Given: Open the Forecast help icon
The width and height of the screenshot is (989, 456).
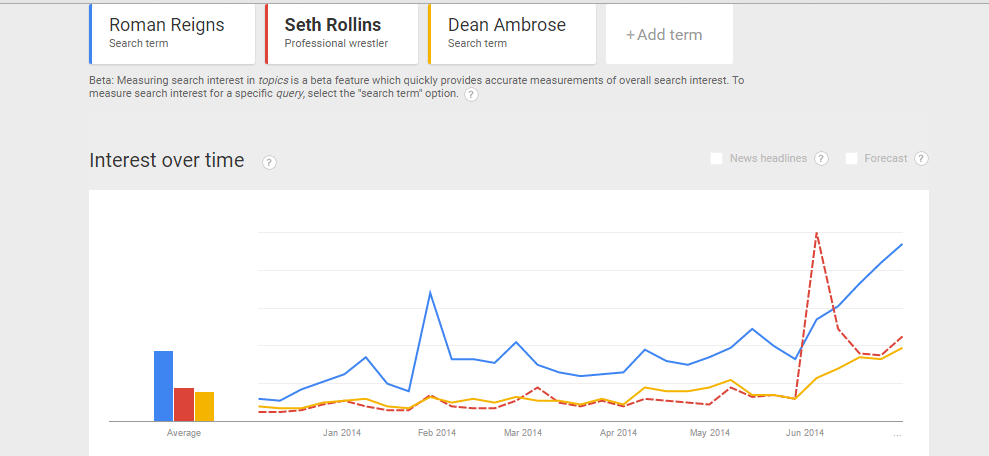Looking at the screenshot, I should point(921,158).
